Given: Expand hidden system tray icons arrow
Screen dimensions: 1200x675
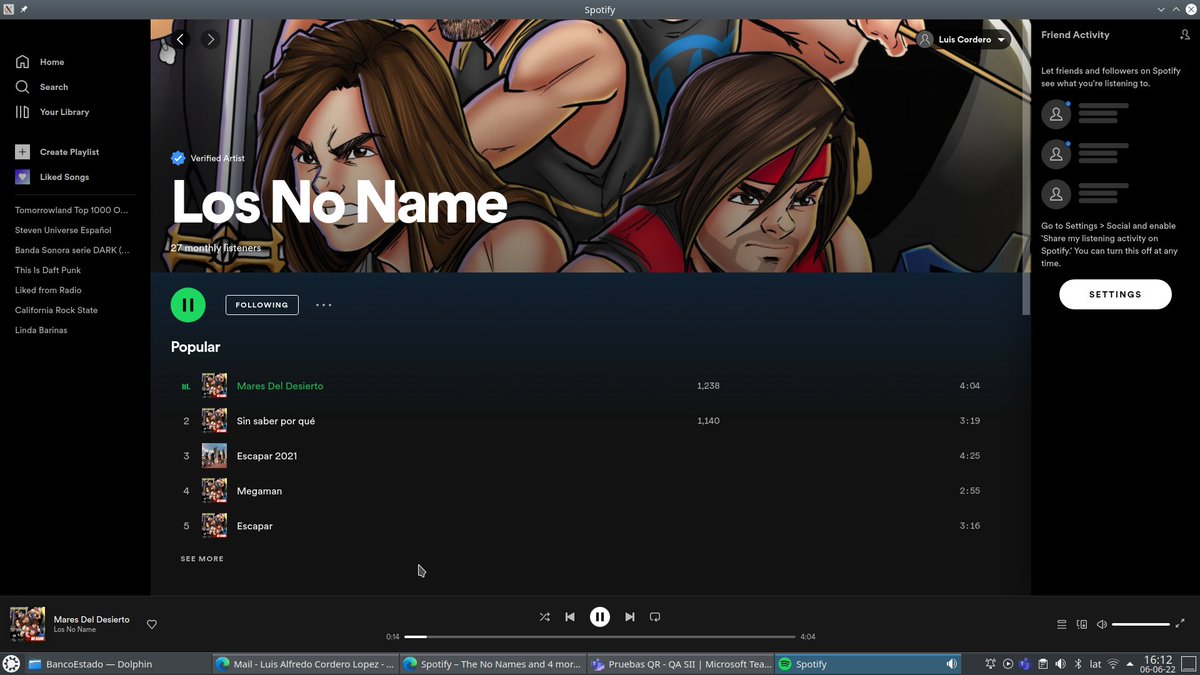Looking at the screenshot, I should click(x=1131, y=664).
